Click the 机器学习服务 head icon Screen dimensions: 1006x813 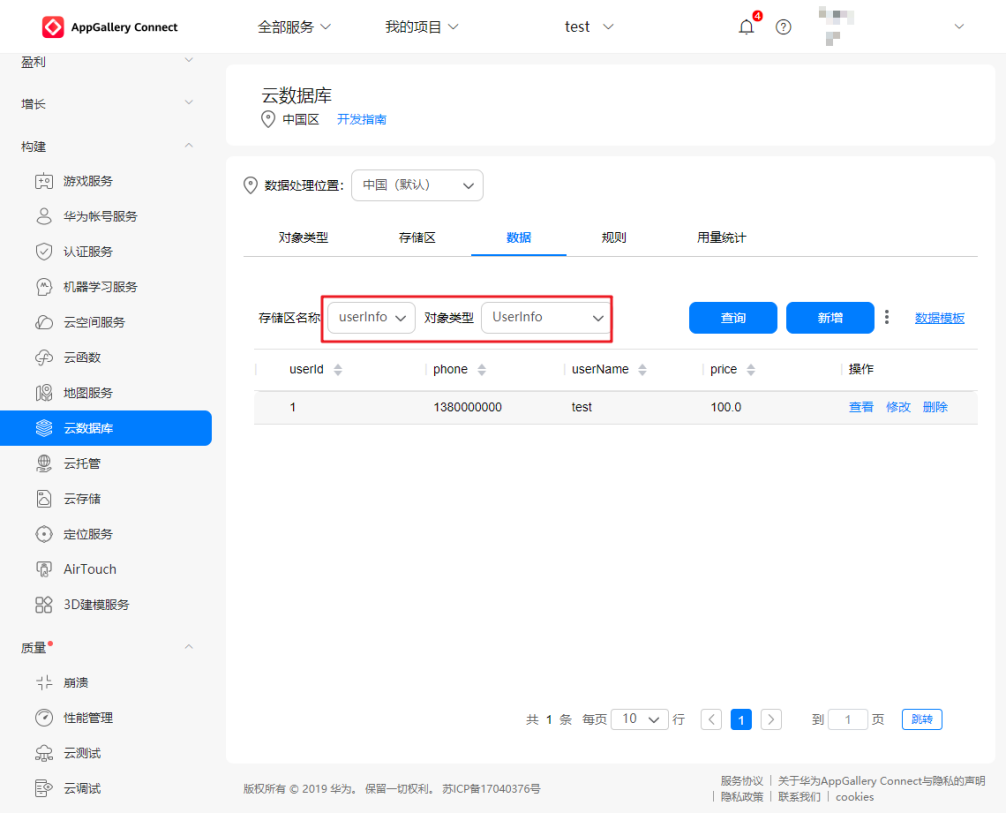tap(44, 287)
